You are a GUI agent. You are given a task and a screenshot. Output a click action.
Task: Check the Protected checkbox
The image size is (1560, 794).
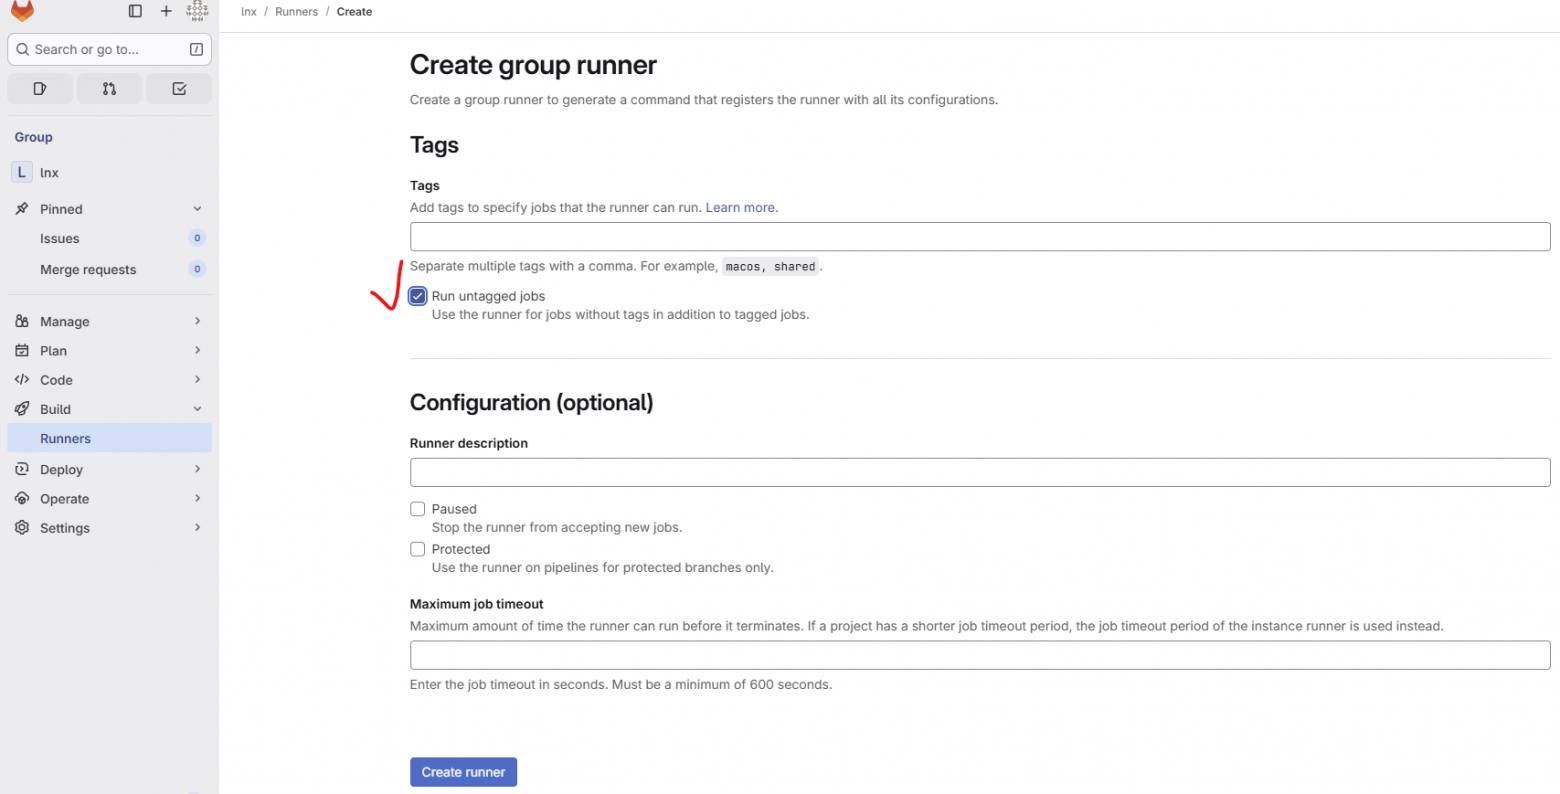(418, 549)
